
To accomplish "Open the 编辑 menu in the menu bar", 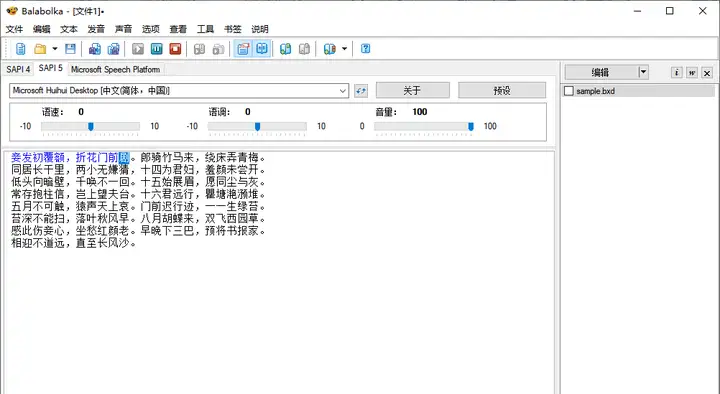I will pos(41,29).
